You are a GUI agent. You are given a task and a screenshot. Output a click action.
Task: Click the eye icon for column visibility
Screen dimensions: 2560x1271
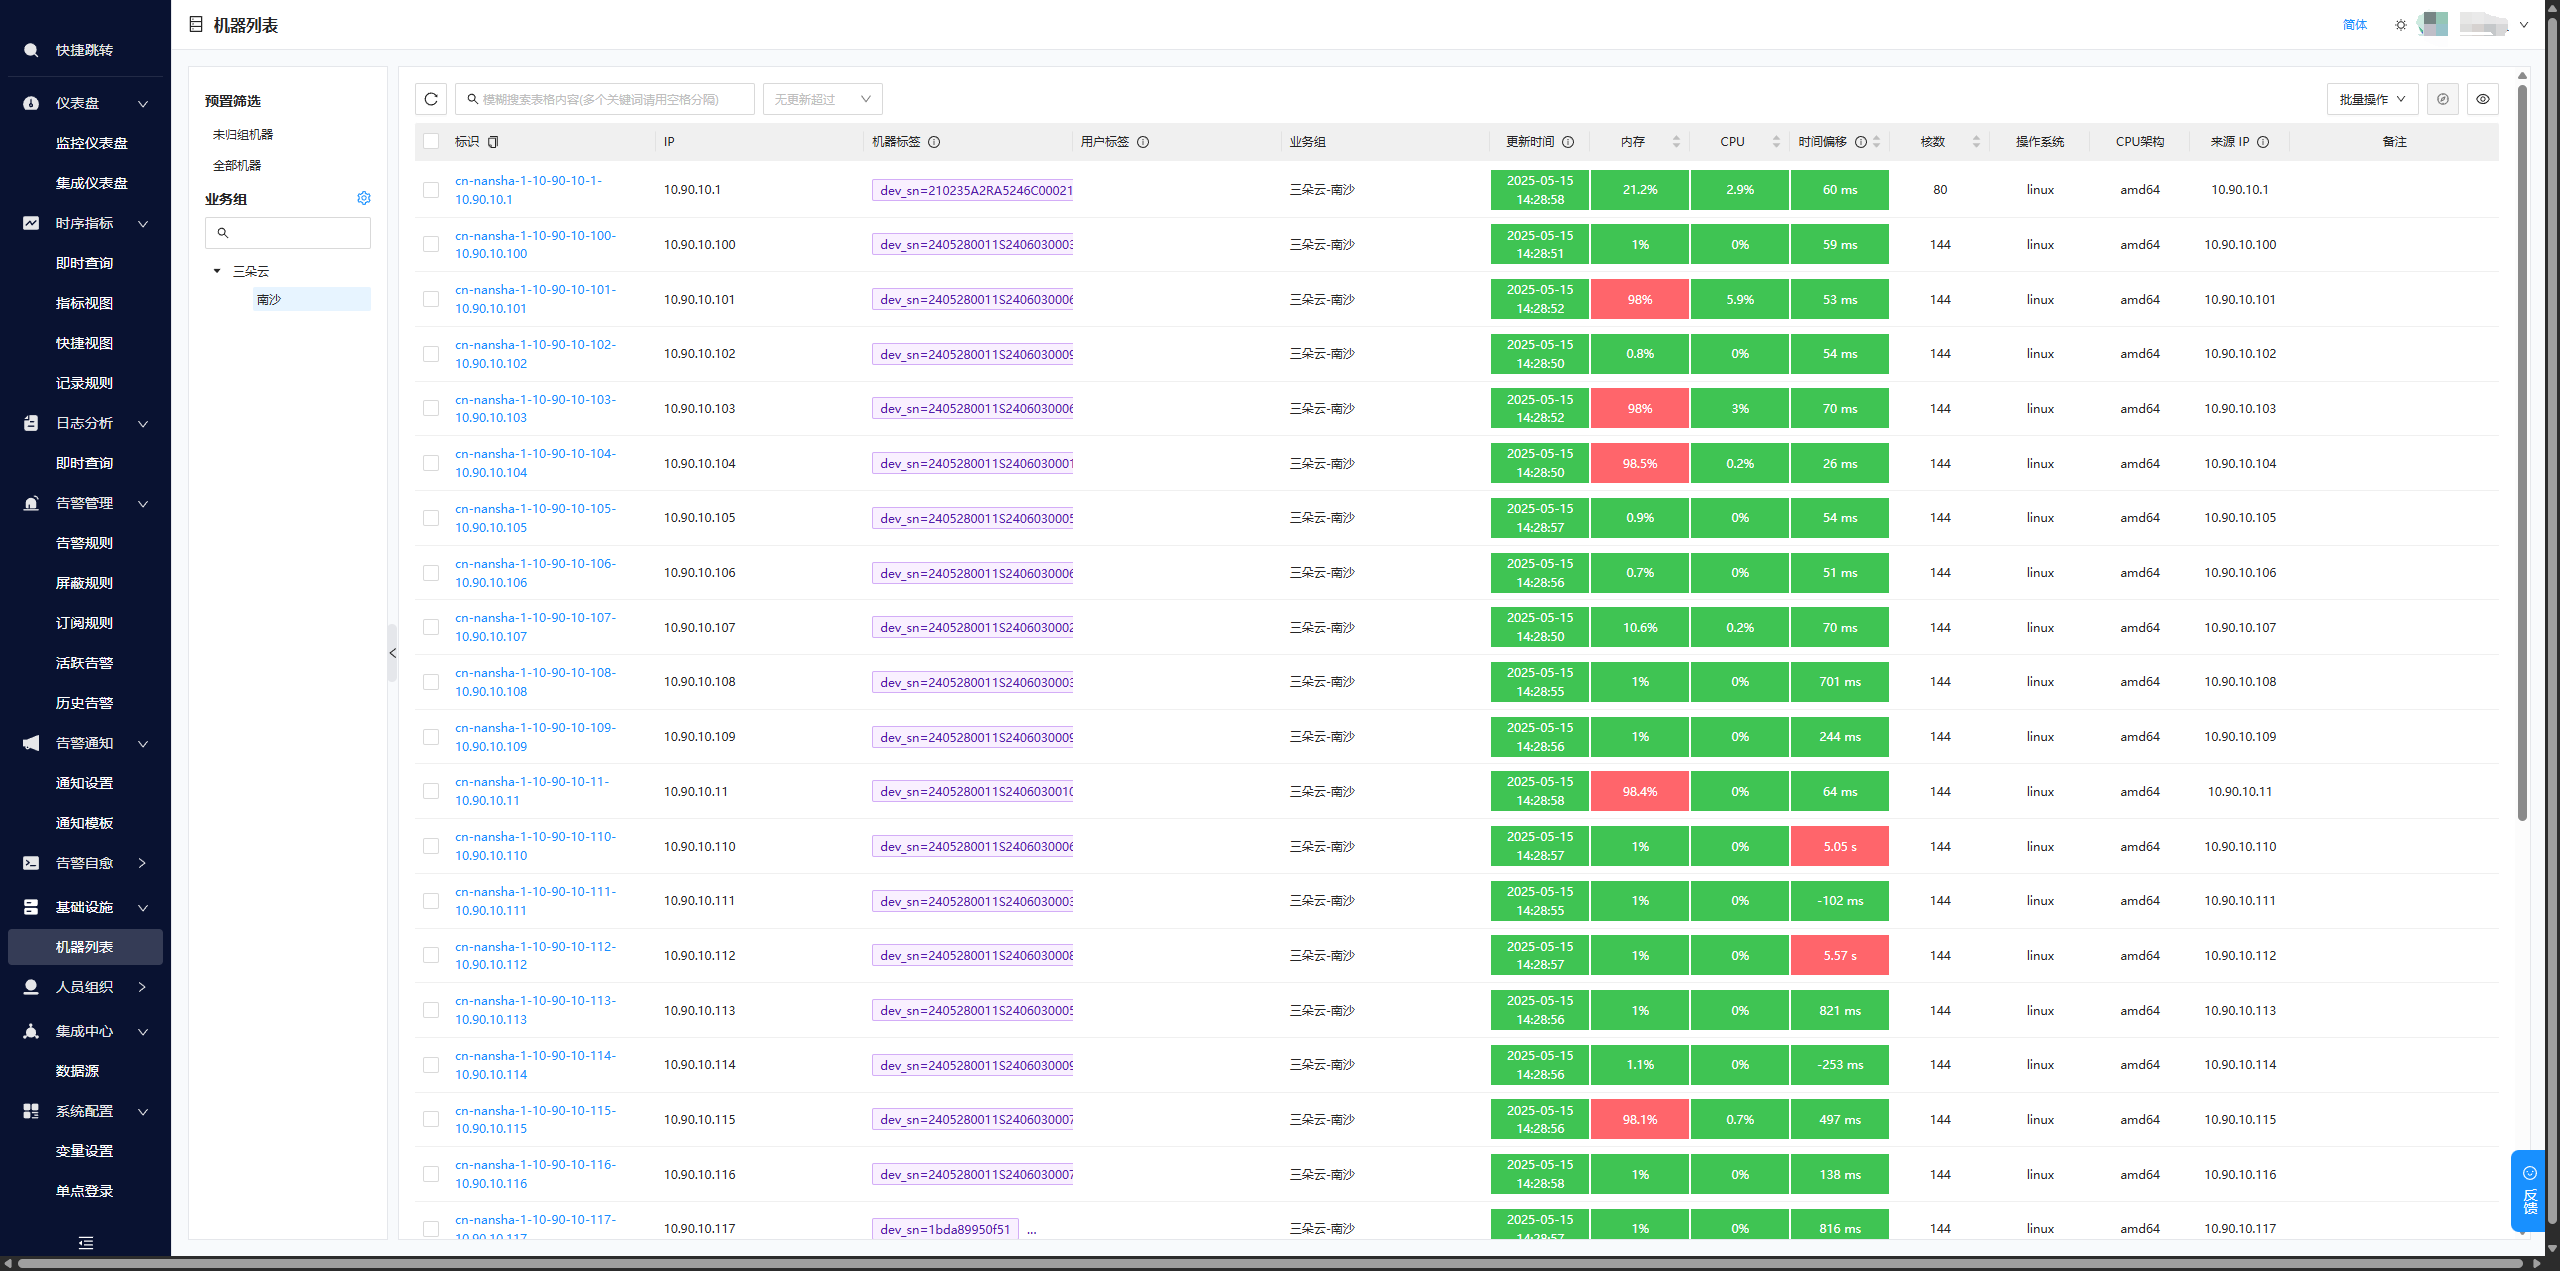pos(2482,99)
